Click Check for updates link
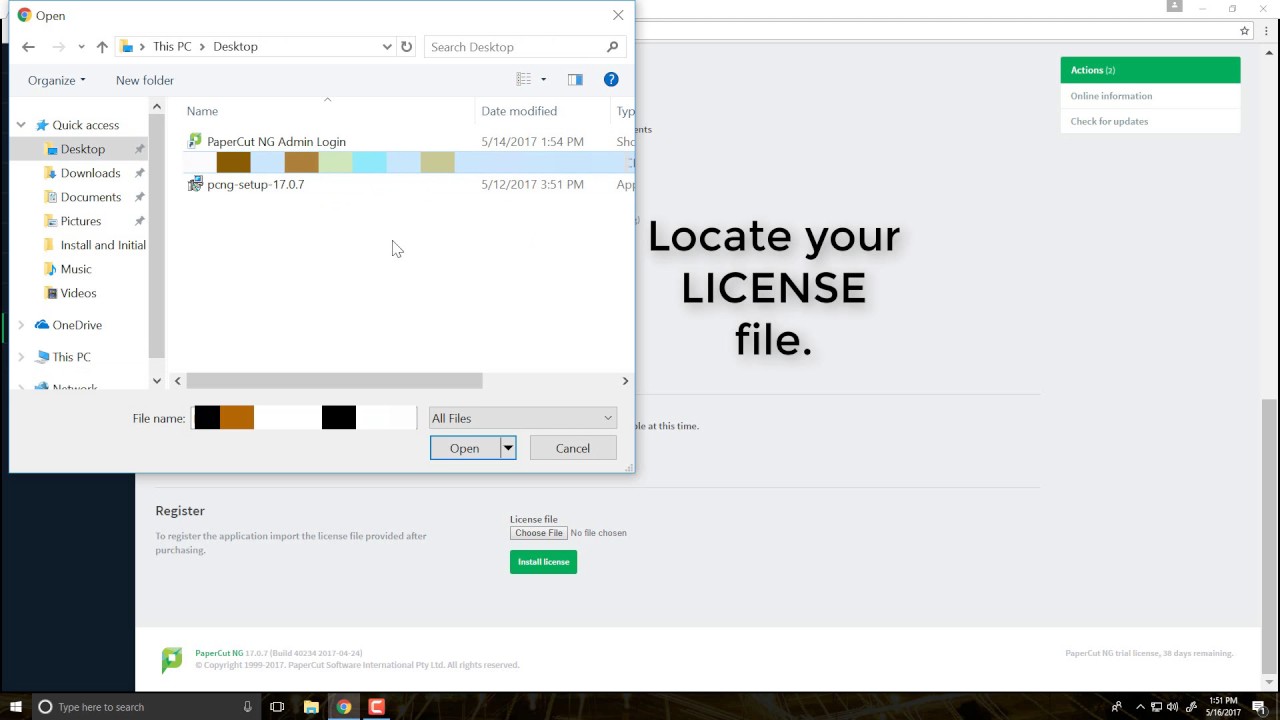 (1109, 121)
